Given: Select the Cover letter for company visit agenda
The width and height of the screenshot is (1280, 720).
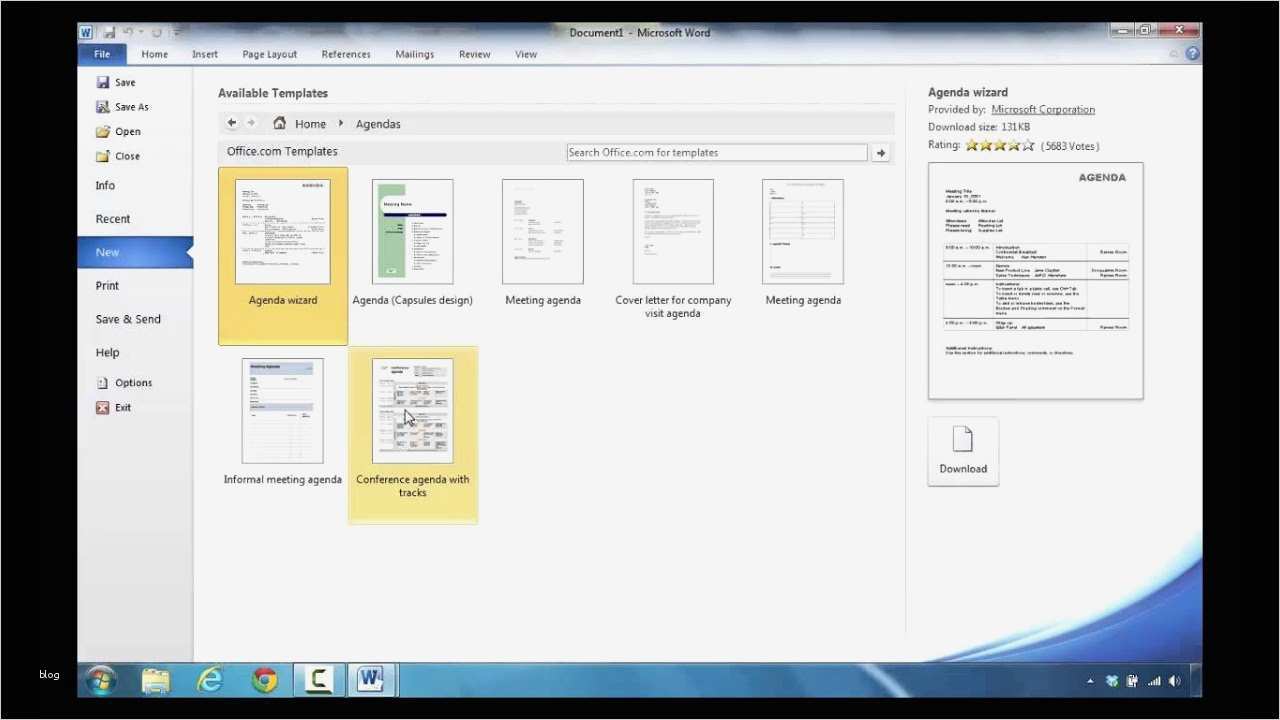Looking at the screenshot, I should 673,249.
